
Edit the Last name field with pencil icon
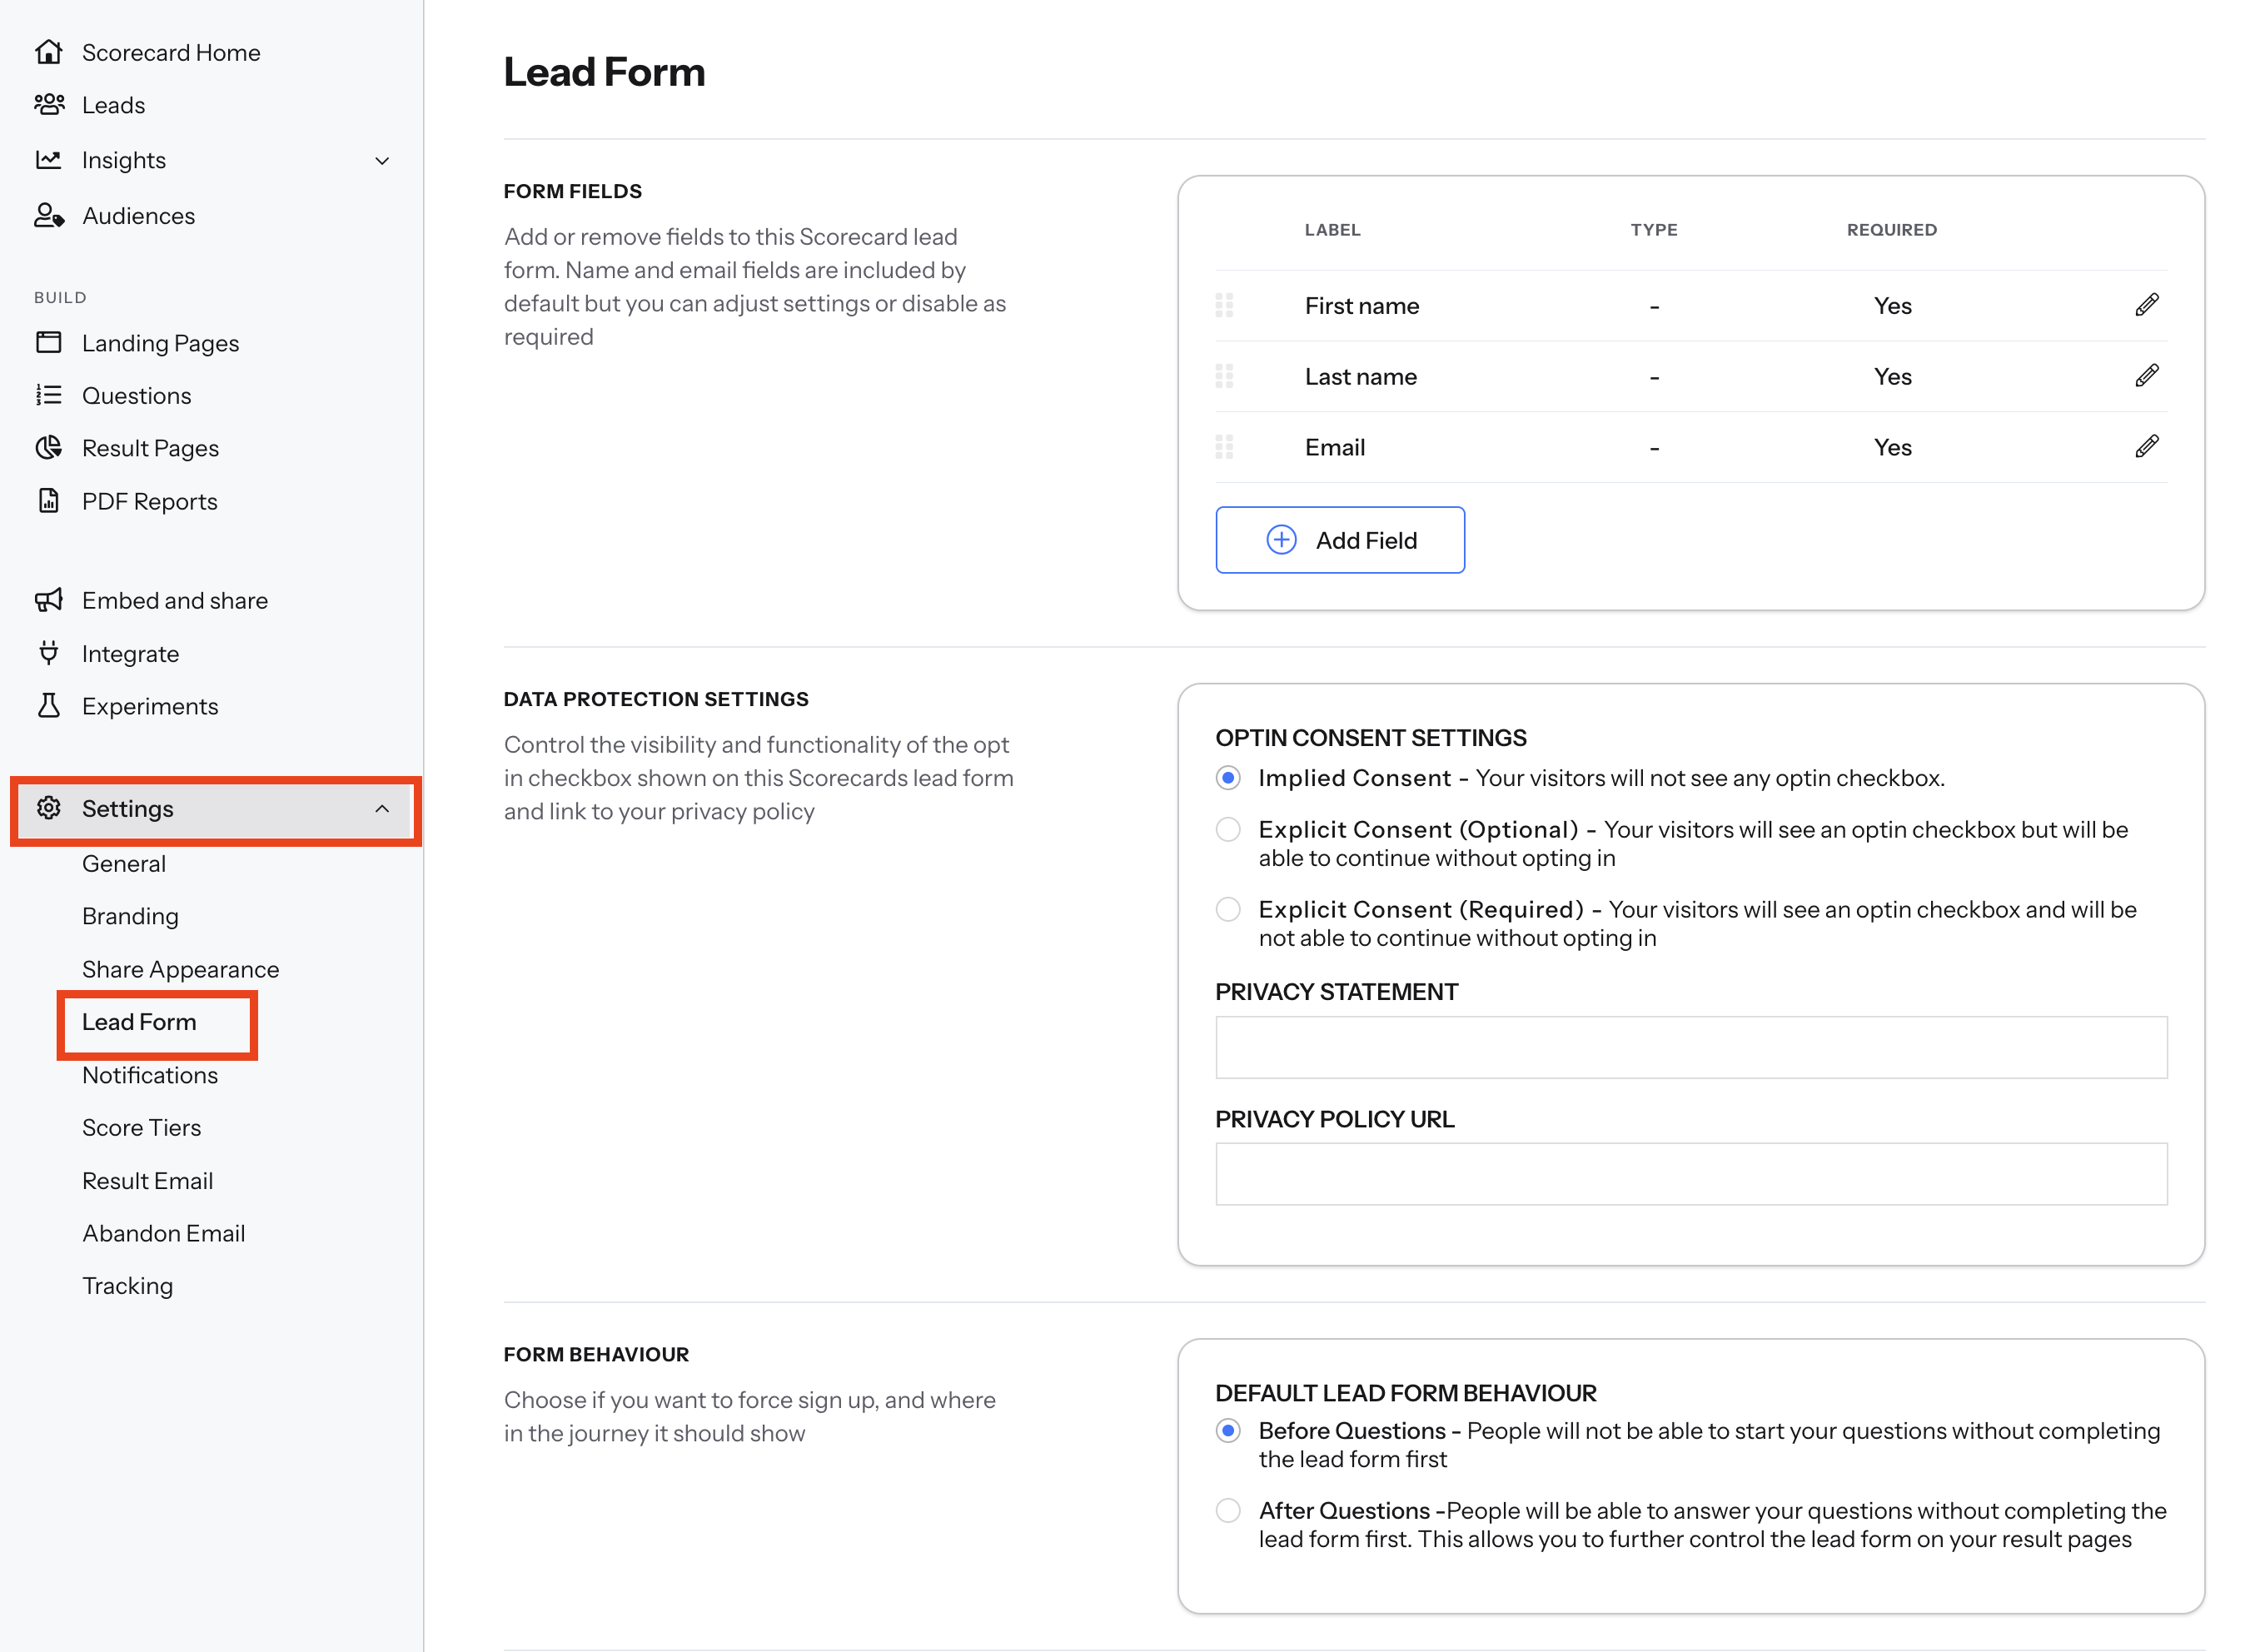pos(2146,376)
